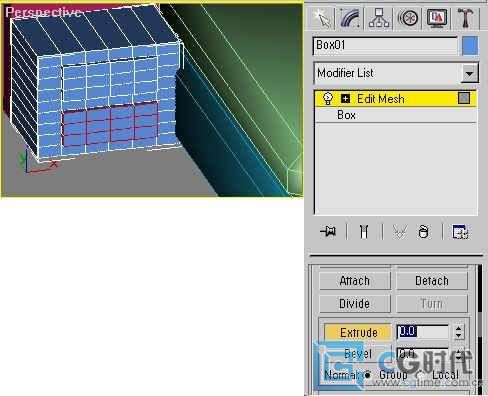This screenshot has width=488, height=396.
Task: Open the Motion panel tab
Action: pyautogui.click(x=408, y=17)
